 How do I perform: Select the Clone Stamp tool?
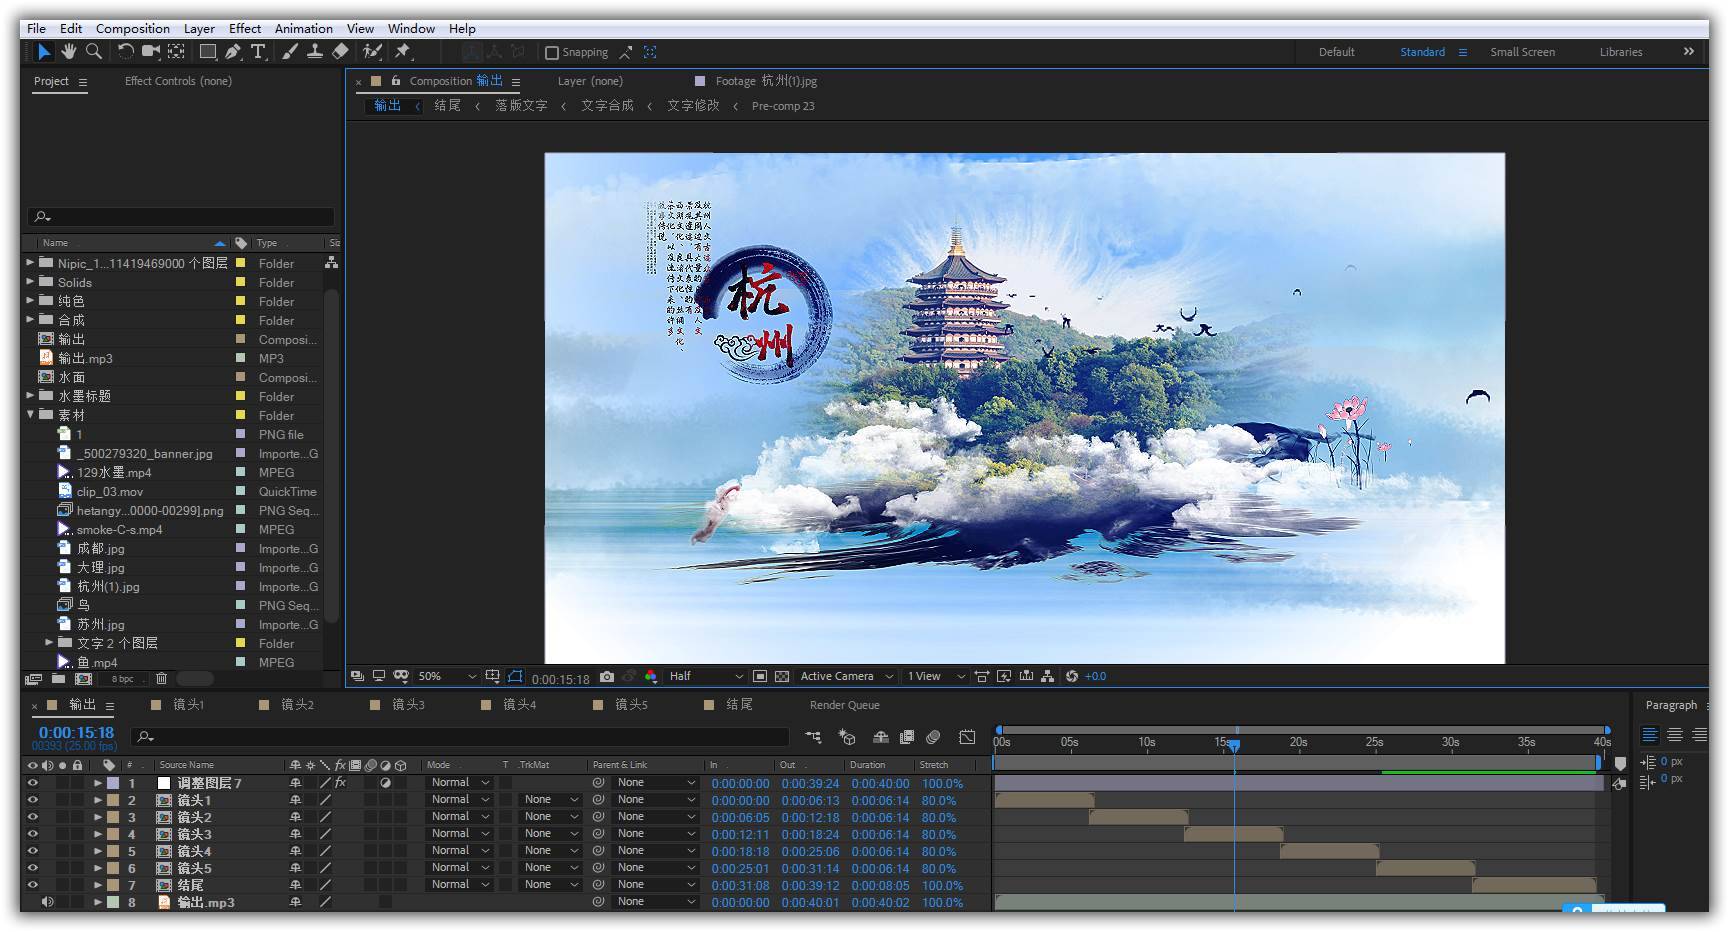(x=314, y=52)
